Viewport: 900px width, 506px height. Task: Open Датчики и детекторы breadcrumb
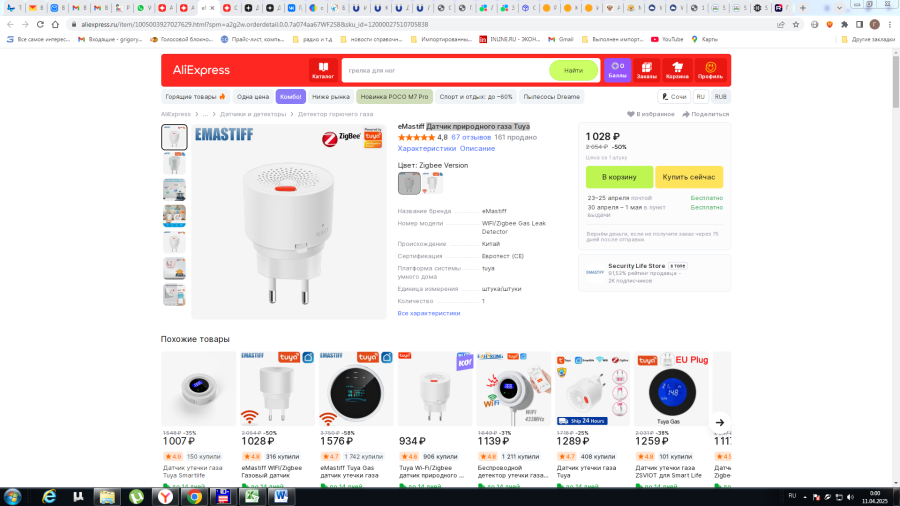(x=253, y=114)
